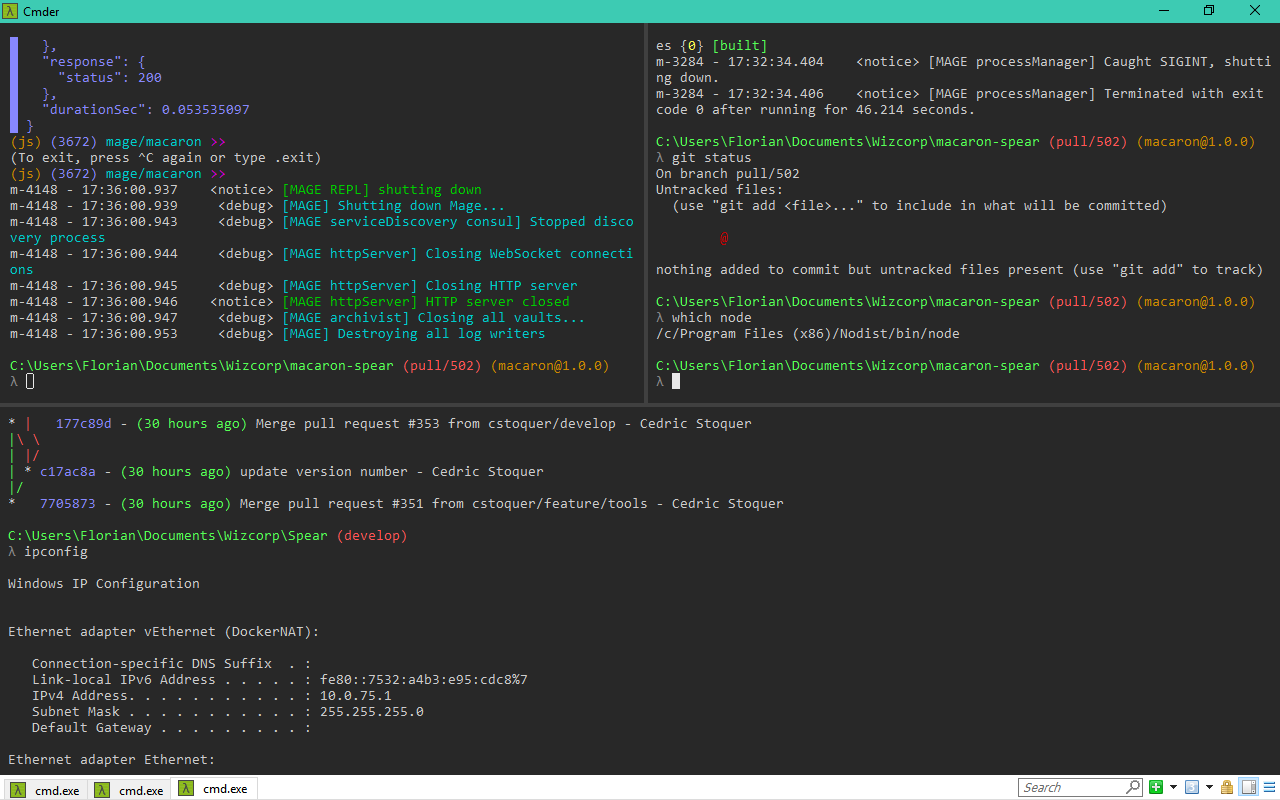Viewport: 1280px width, 800px height.
Task: Open the hamburger settings menu
Action: pyautogui.click(x=1268, y=788)
